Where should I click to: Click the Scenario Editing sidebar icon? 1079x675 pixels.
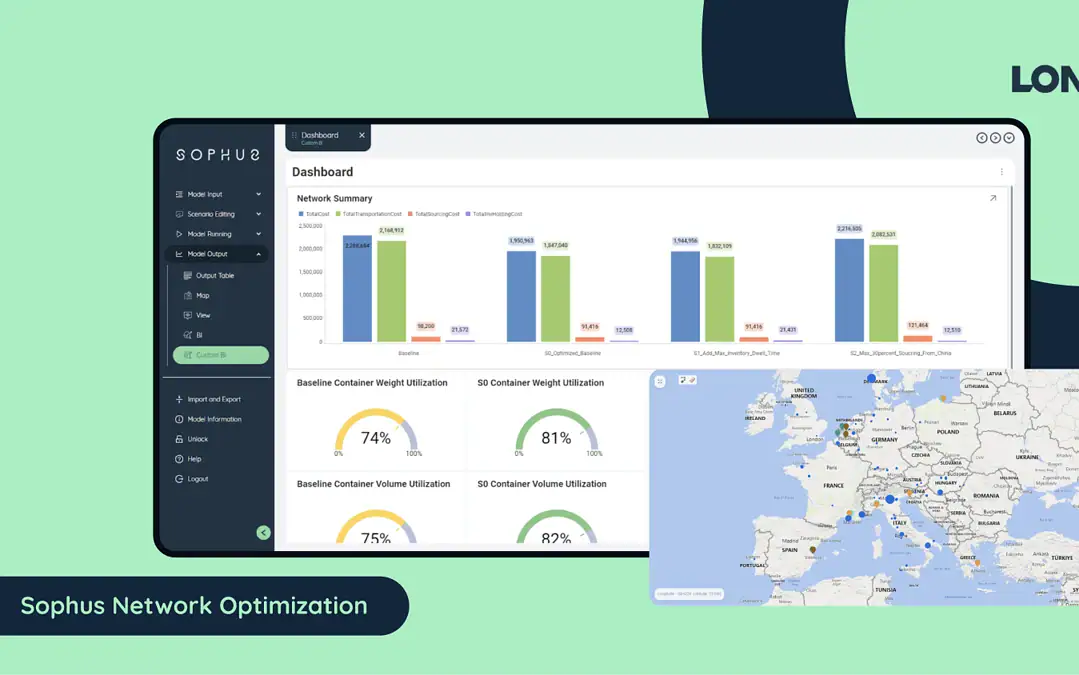tap(179, 214)
